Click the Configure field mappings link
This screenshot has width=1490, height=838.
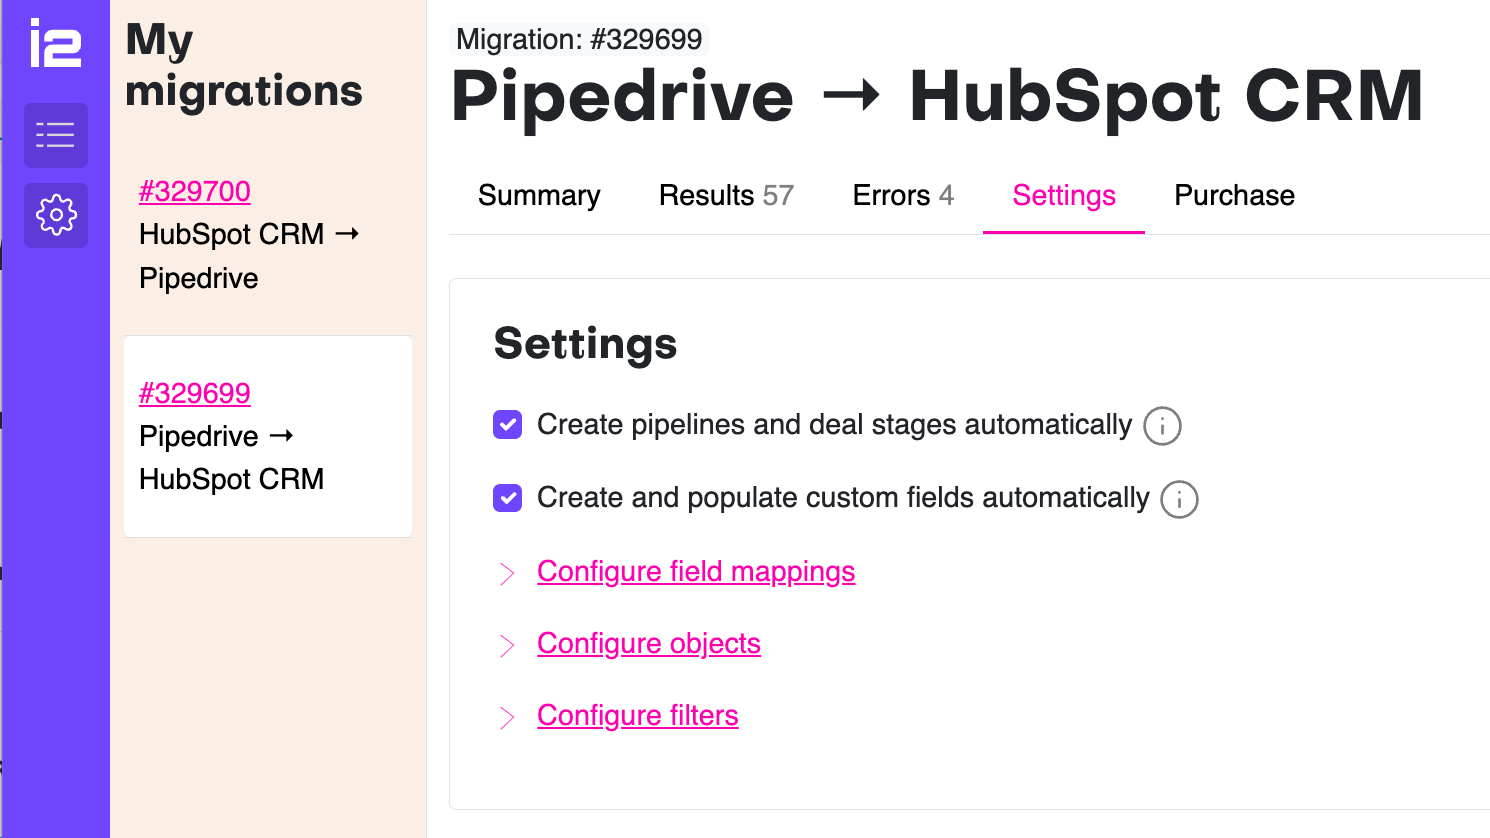(x=696, y=571)
